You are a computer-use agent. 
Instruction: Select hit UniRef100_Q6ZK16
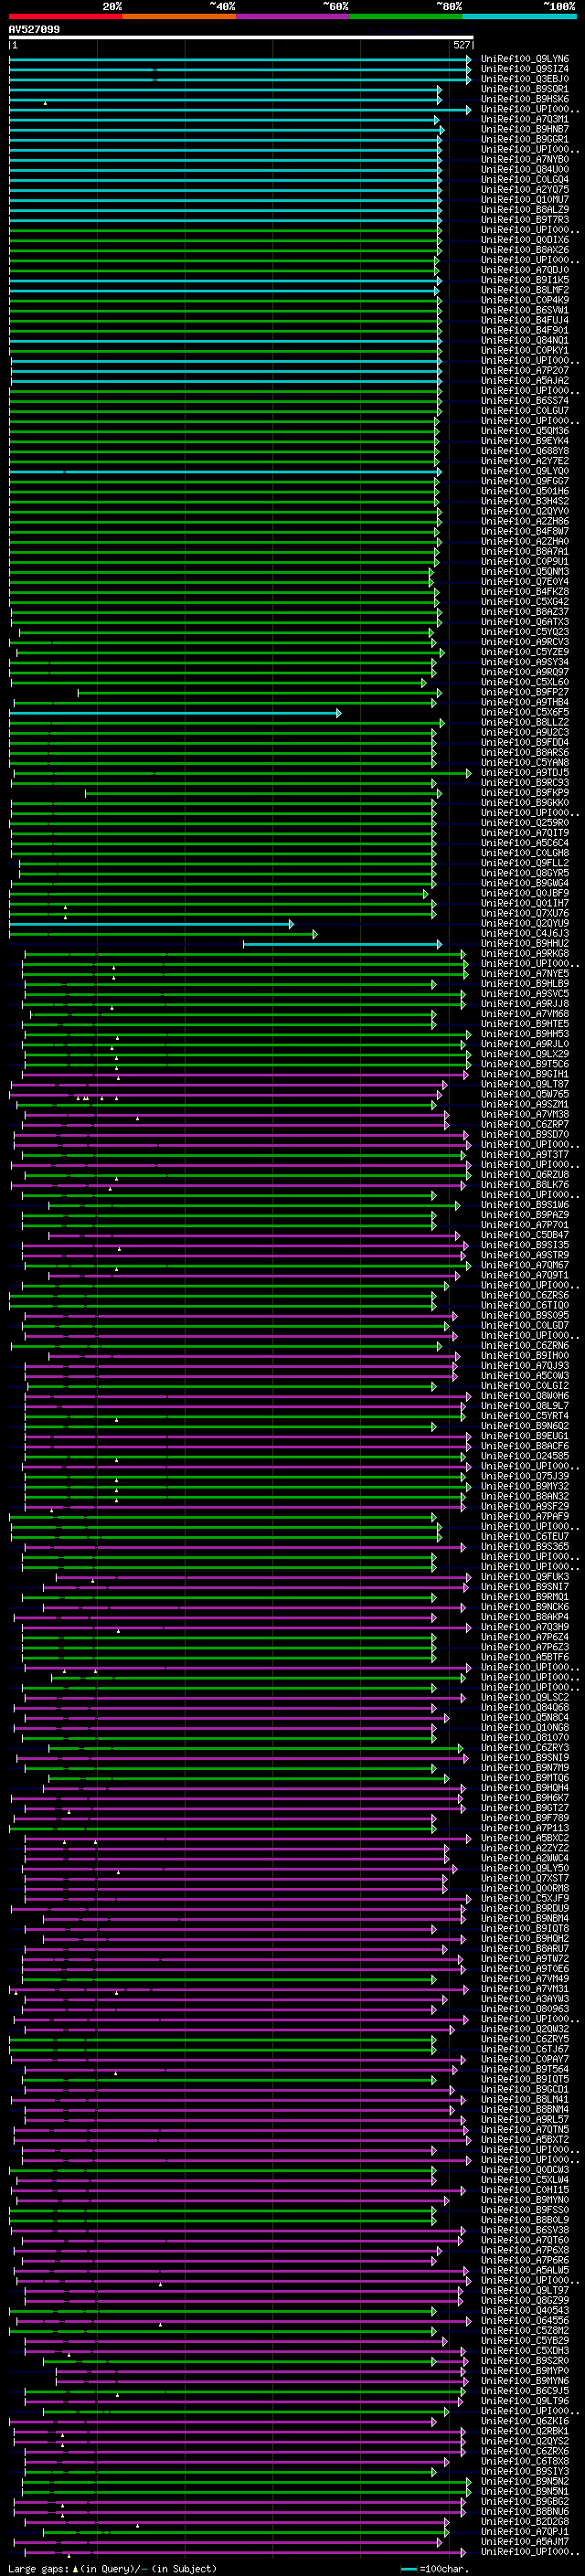(525, 2421)
